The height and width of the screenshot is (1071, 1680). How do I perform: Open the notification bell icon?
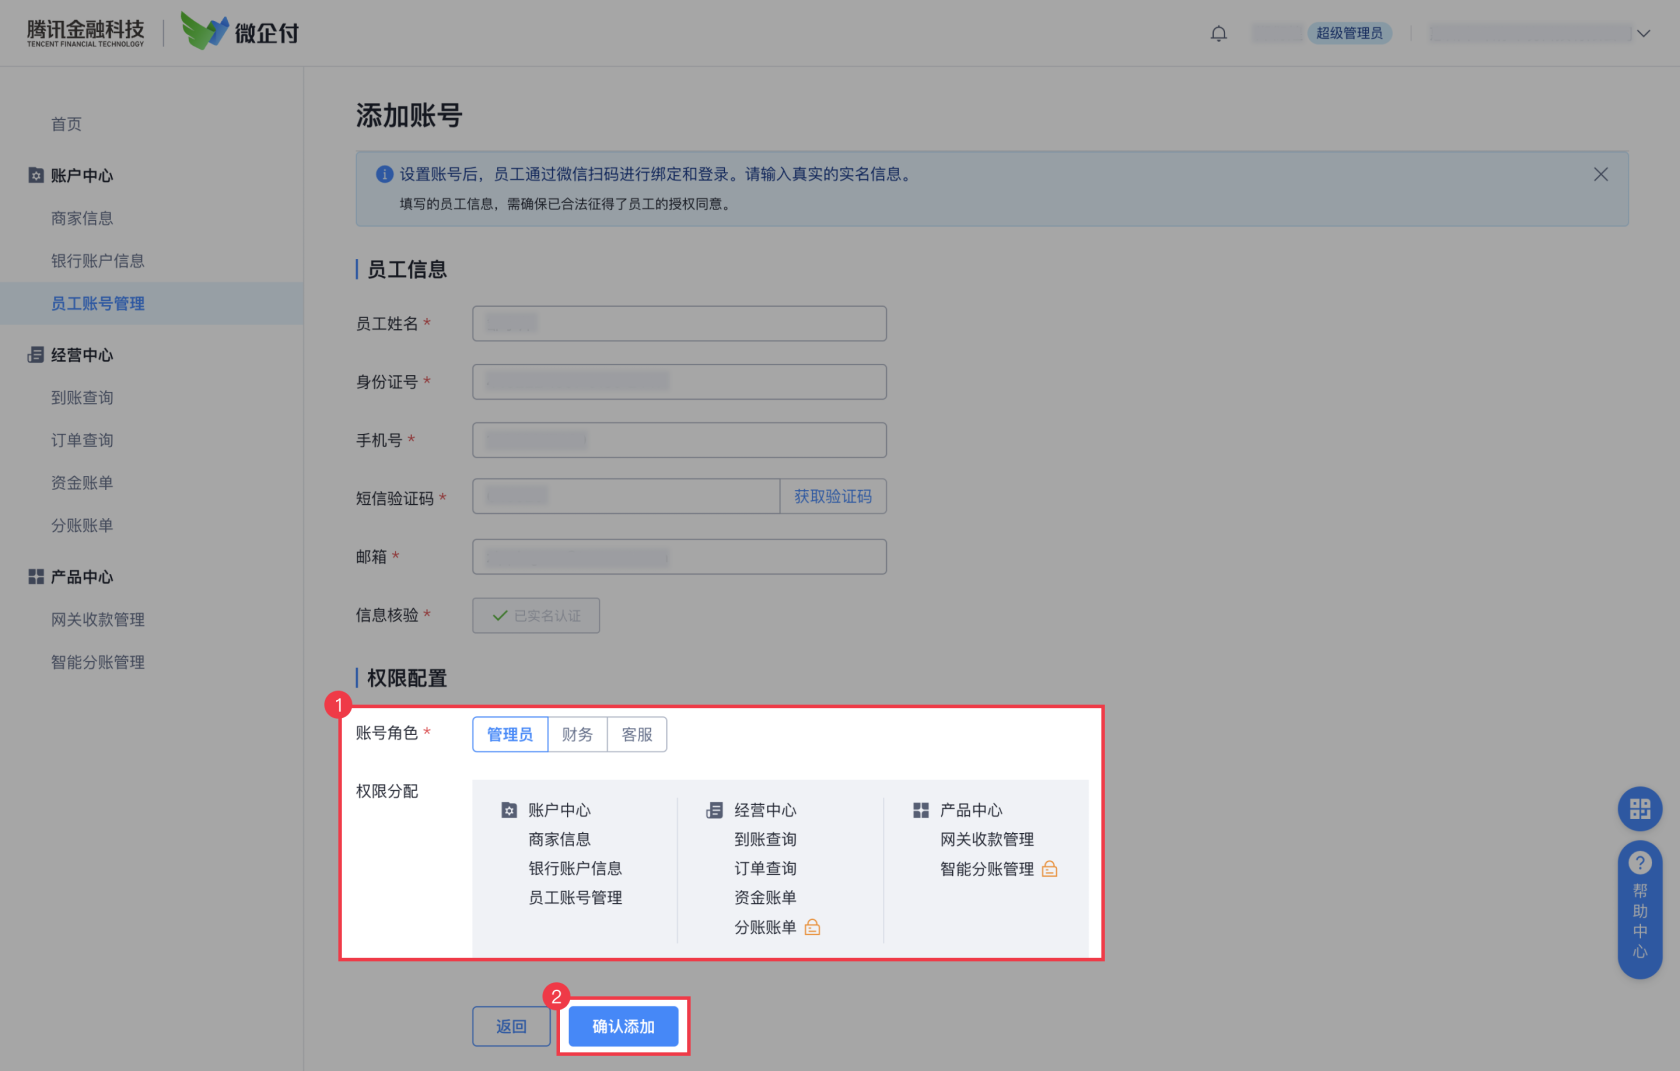coord(1218,34)
